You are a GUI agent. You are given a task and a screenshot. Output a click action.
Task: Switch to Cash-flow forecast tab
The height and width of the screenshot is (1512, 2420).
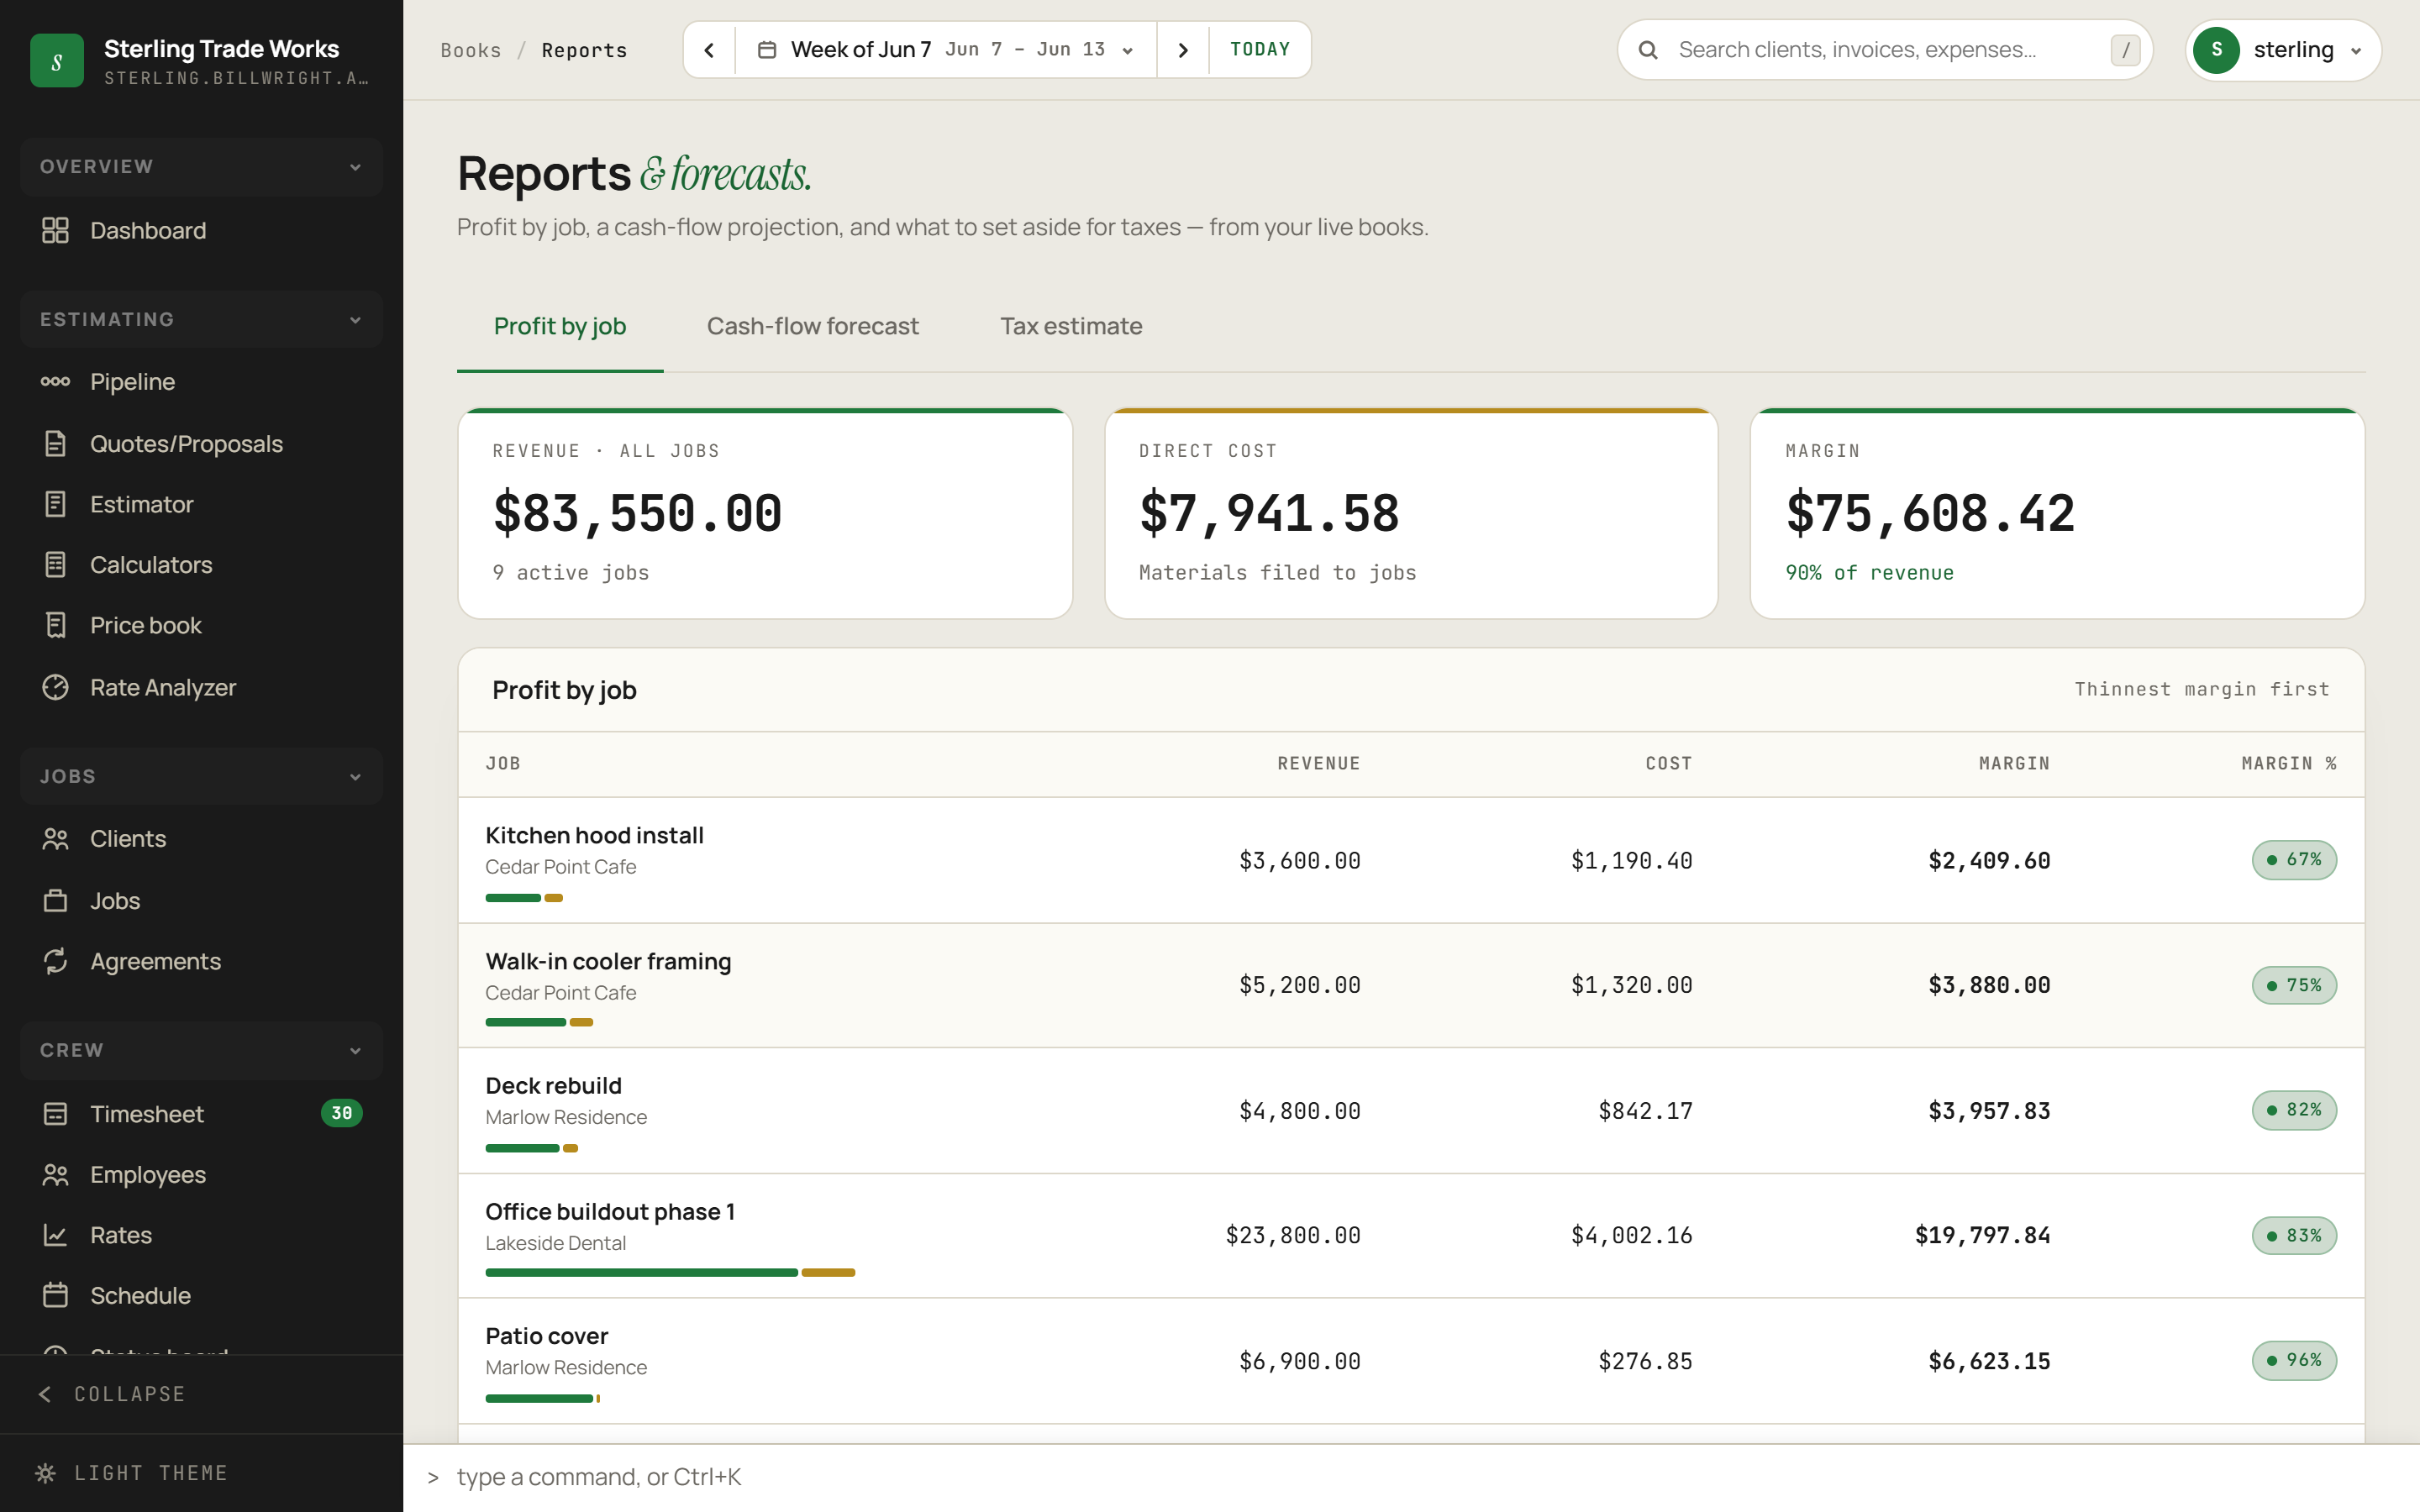click(812, 327)
